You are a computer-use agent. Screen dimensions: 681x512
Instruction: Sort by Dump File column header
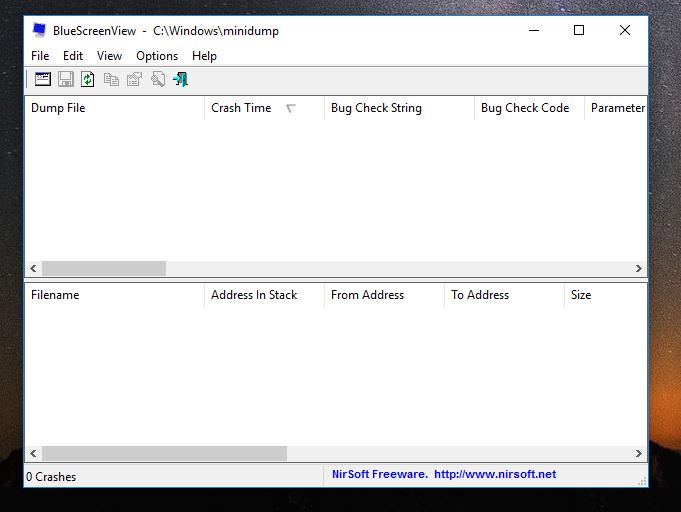coord(115,108)
